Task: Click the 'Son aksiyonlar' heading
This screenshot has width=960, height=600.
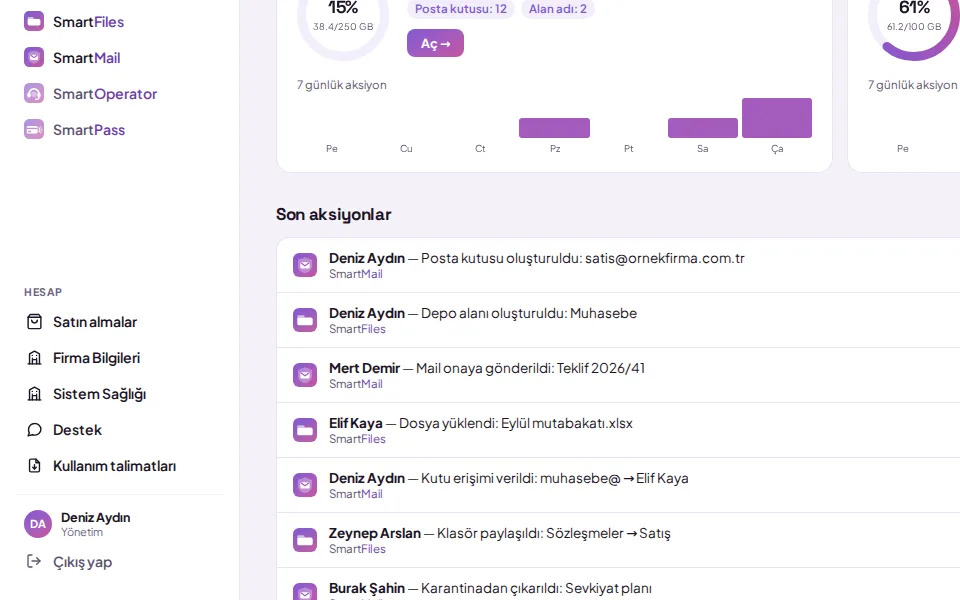Action: 334,215
